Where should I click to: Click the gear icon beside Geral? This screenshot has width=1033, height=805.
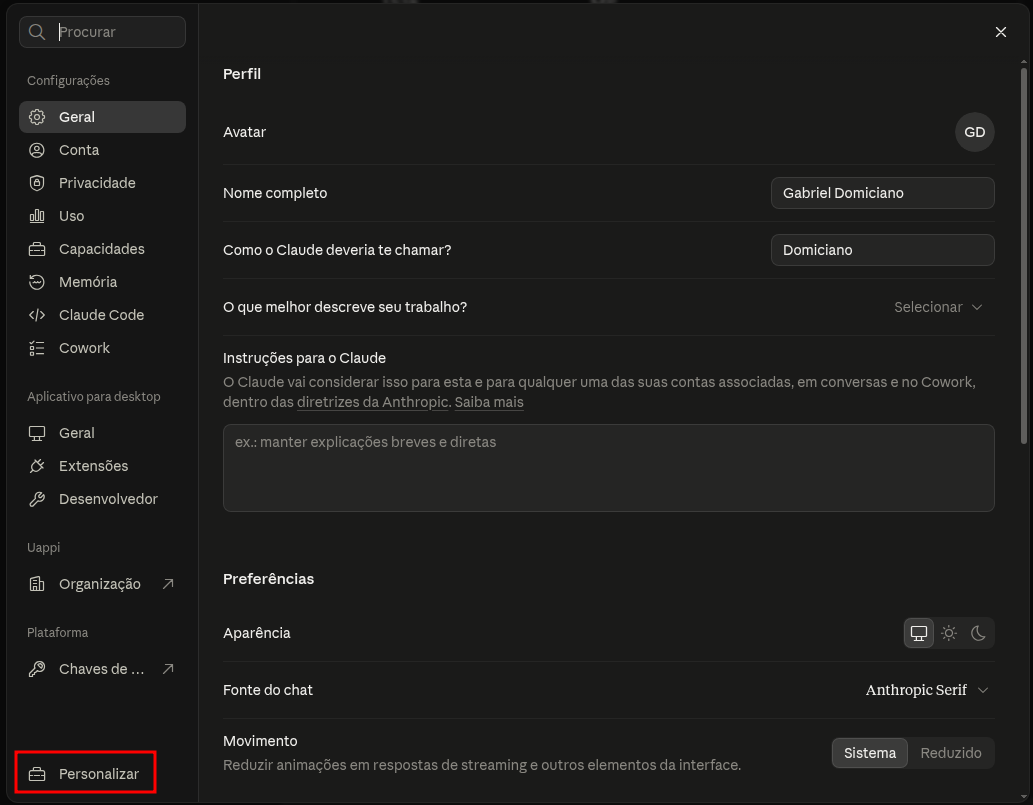click(x=37, y=117)
